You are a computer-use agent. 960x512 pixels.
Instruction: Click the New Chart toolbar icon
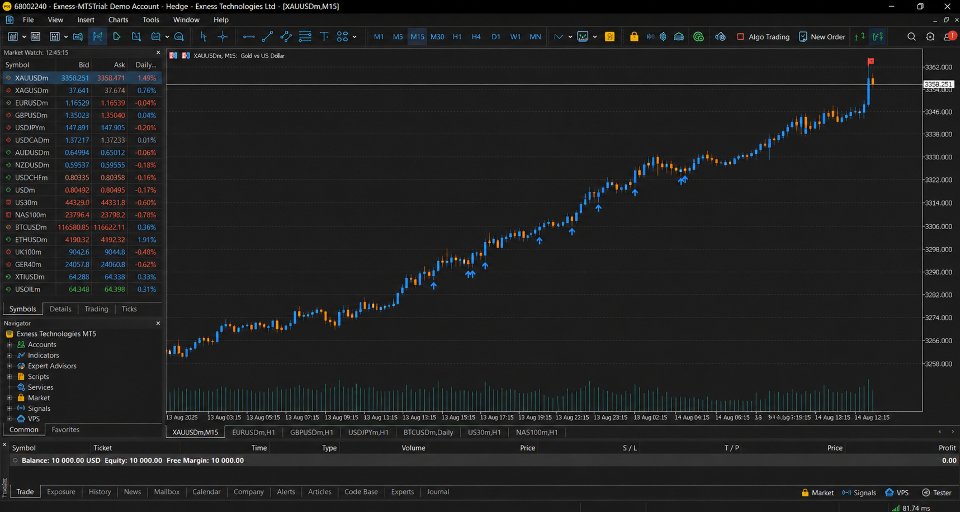pos(13,37)
